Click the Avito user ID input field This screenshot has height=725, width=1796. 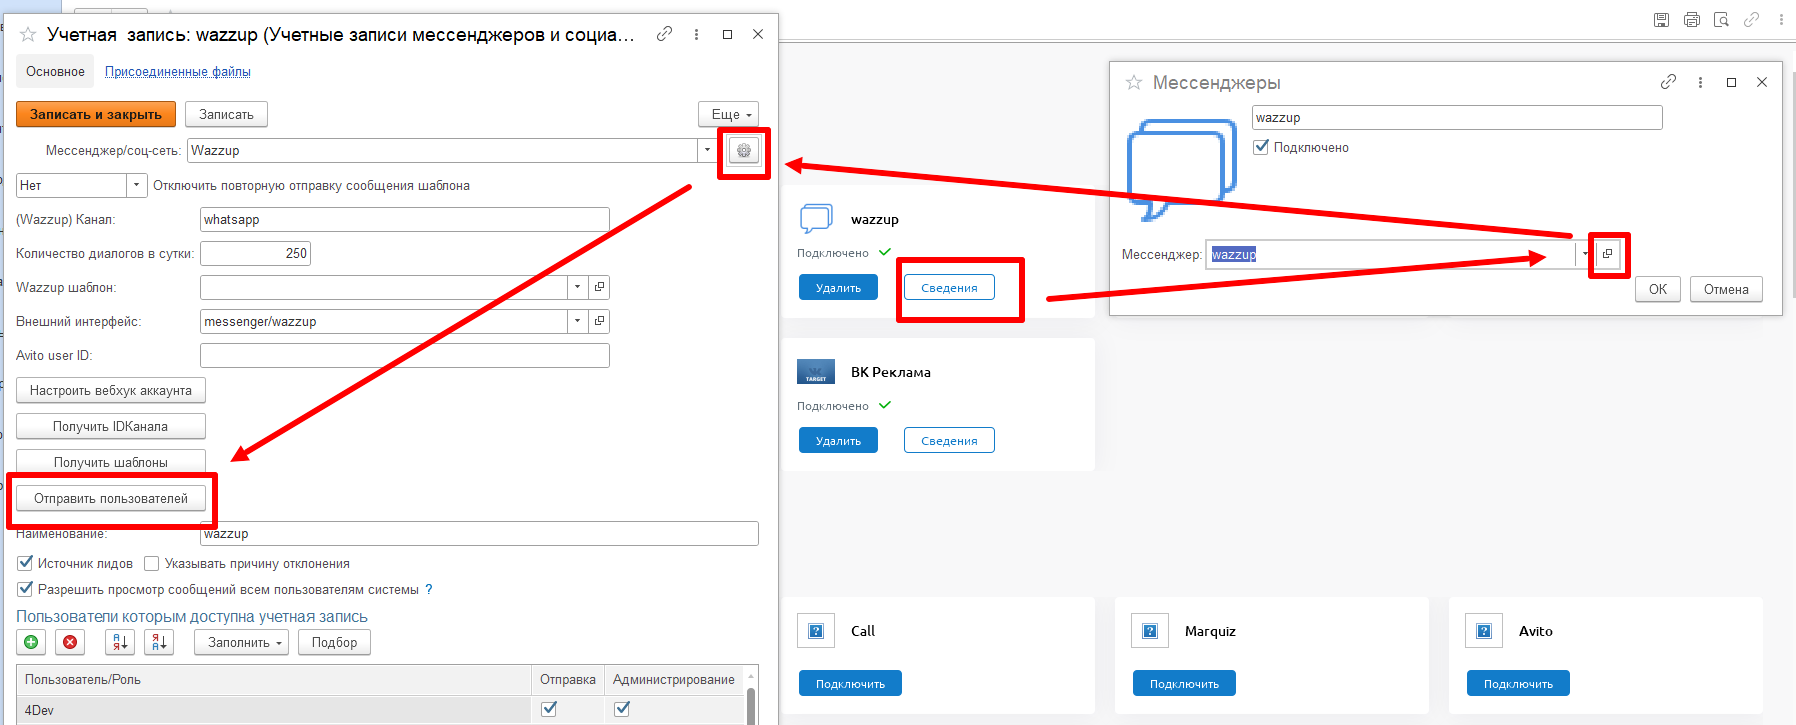point(404,356)
